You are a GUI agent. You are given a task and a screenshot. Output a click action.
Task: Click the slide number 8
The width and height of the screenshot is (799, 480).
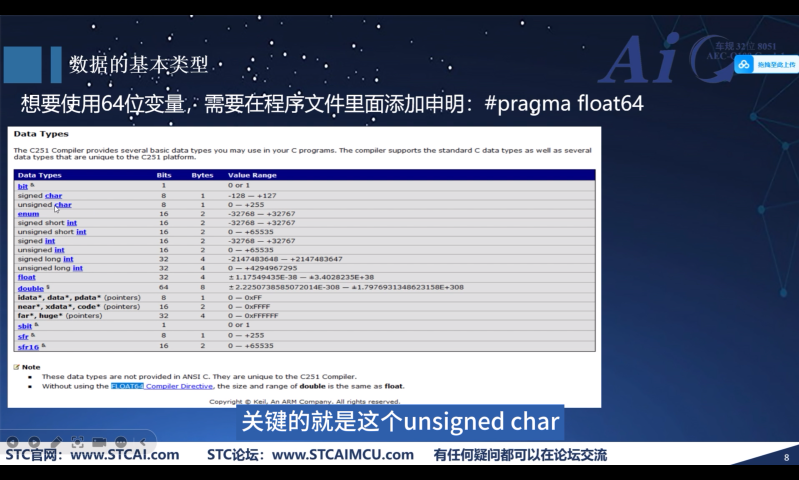point(786,458)
